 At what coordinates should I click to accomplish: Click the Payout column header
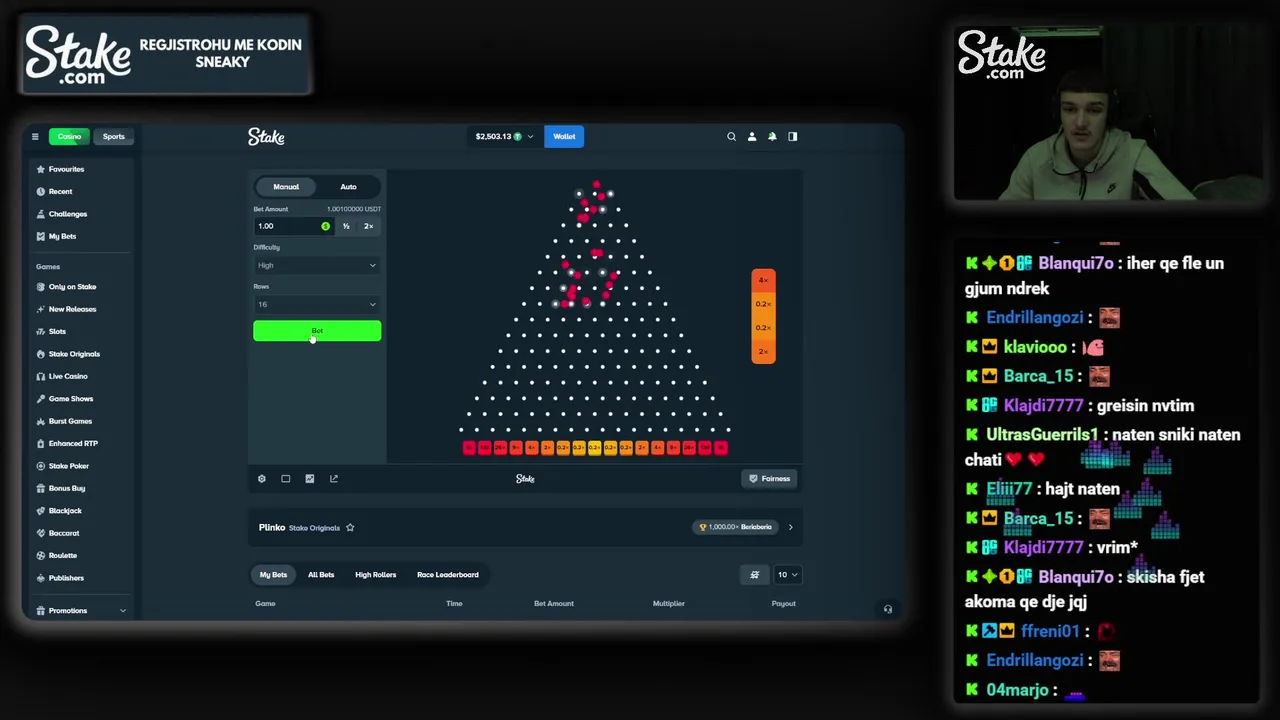[783, 604]
